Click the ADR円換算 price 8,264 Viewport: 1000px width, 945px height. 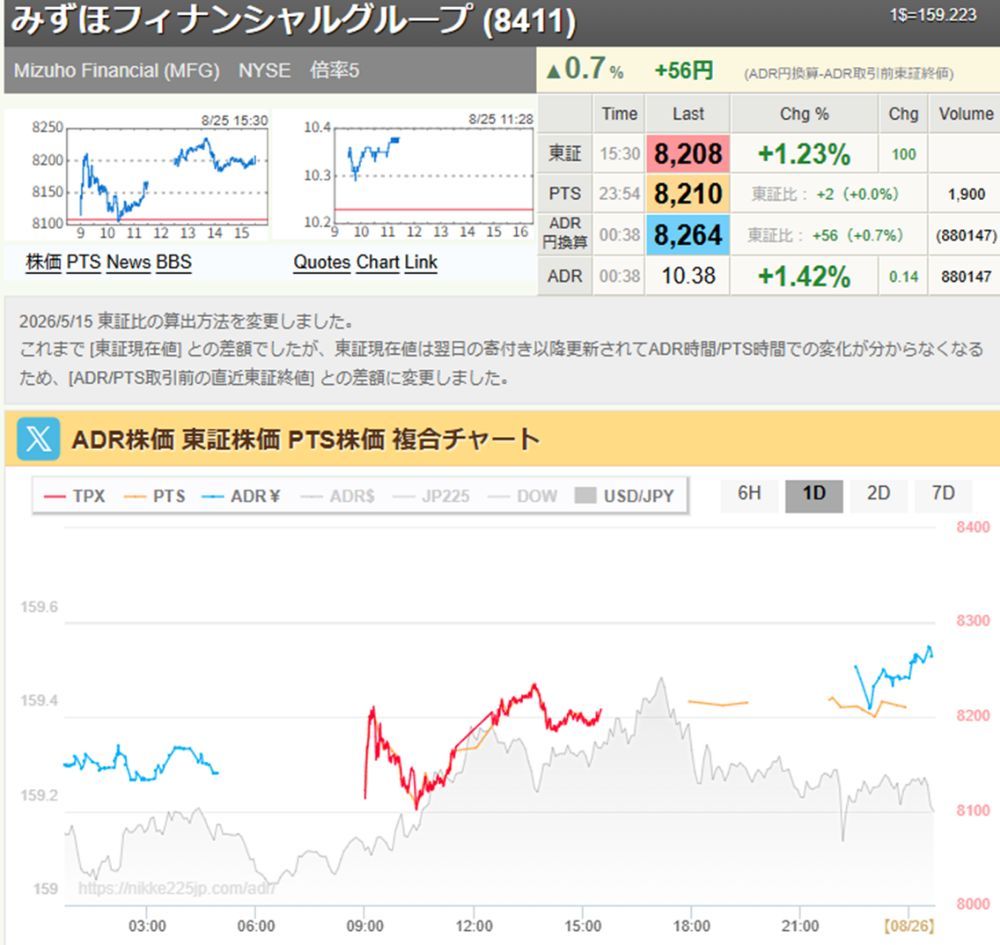point(688,235)
